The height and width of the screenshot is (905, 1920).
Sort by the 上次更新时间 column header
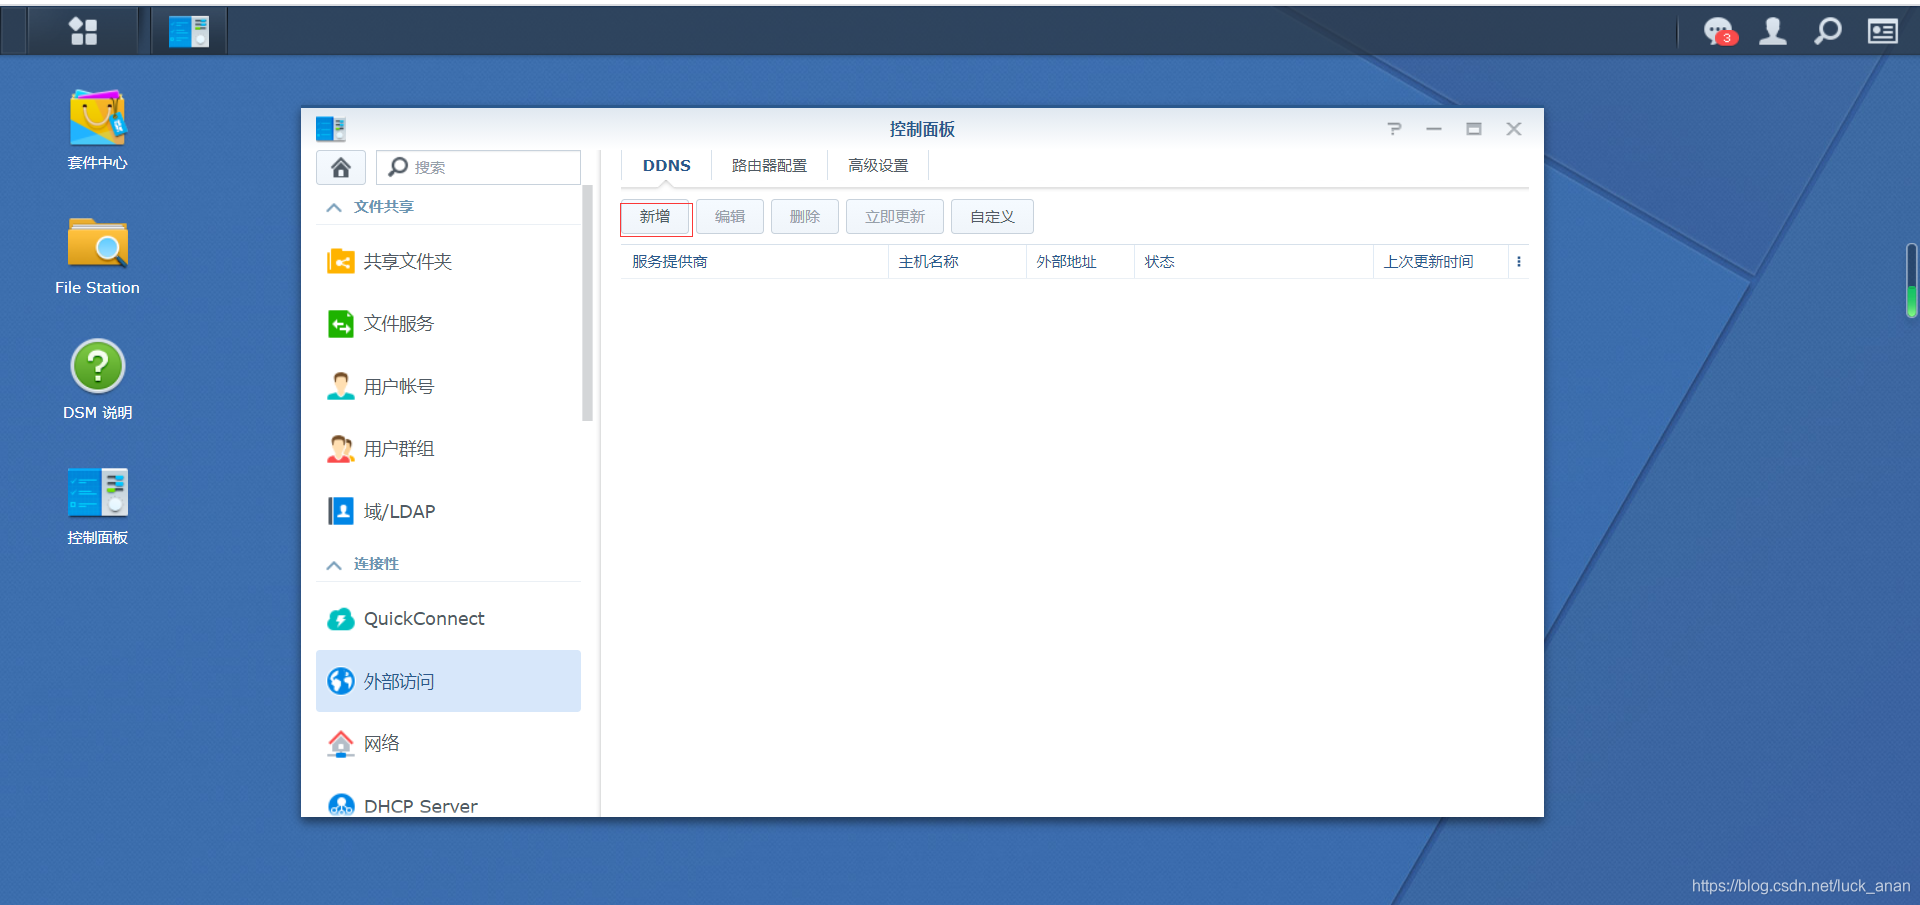coord(1441,262)
